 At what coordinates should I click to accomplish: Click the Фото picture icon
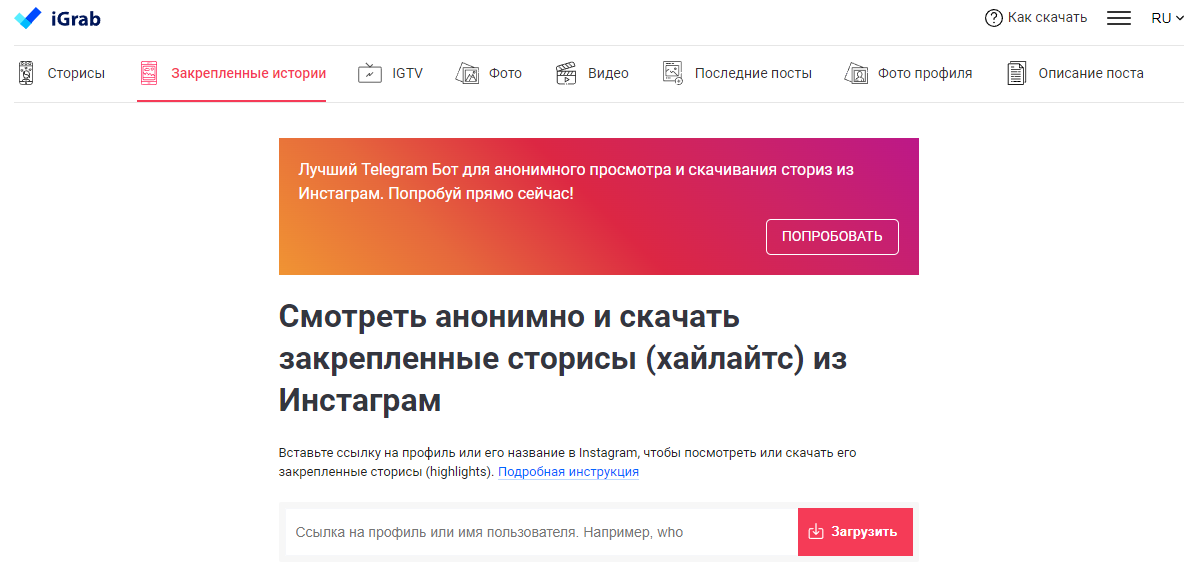point(467,73)
